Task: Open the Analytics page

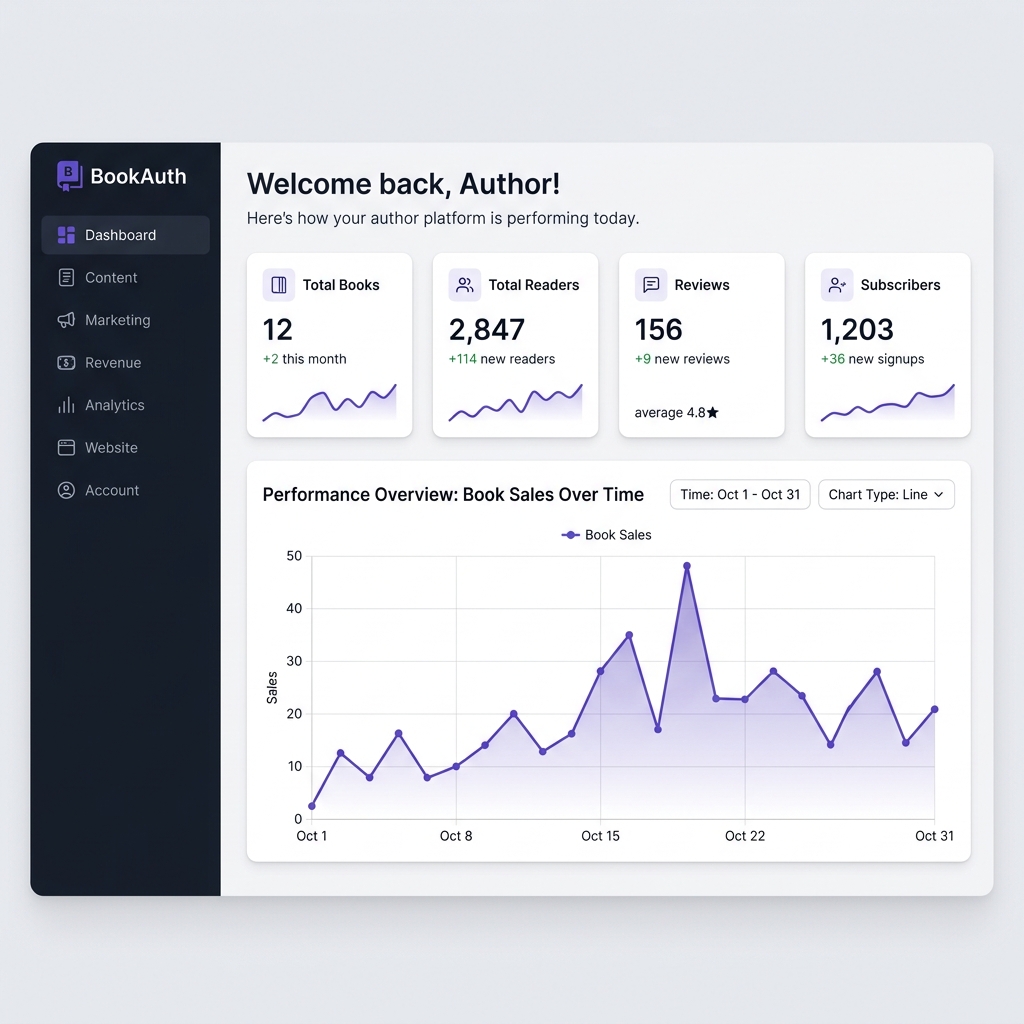Action: click(125, 405)
